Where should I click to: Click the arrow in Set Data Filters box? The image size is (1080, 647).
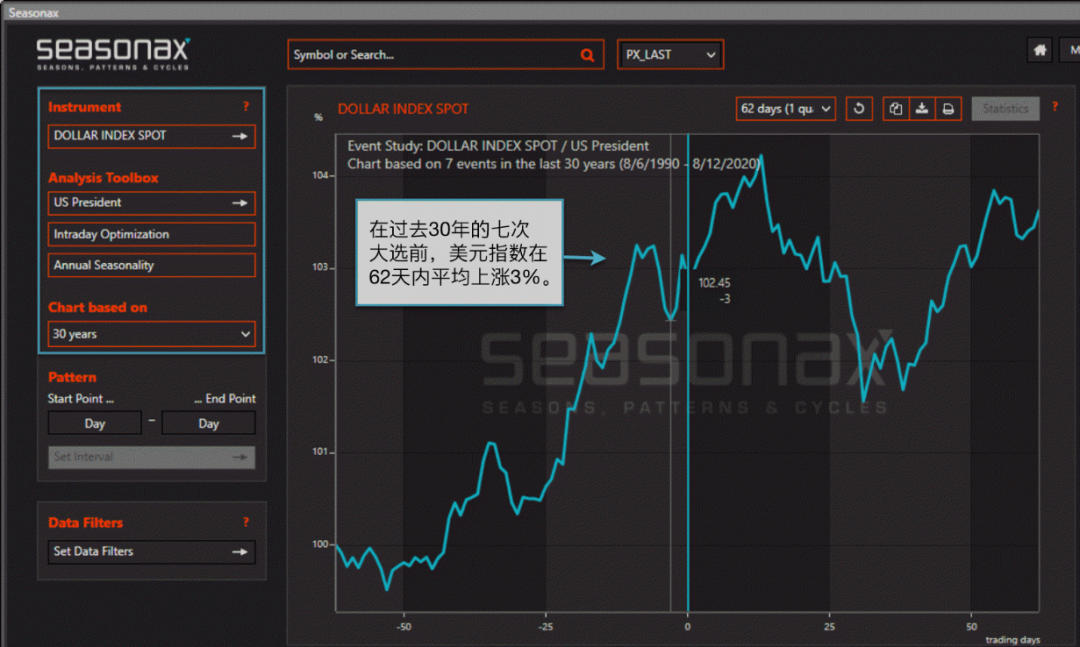(x=240, y=552)
